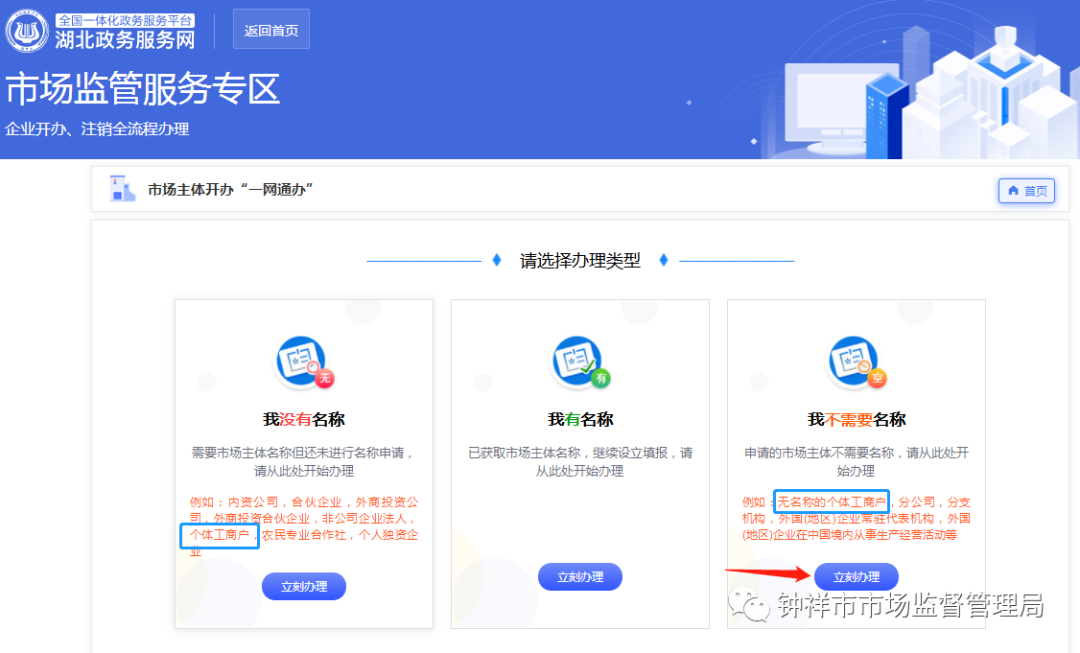
Task: Click 立刻办理 indicated by the red arrow
Action: point(856,576)
